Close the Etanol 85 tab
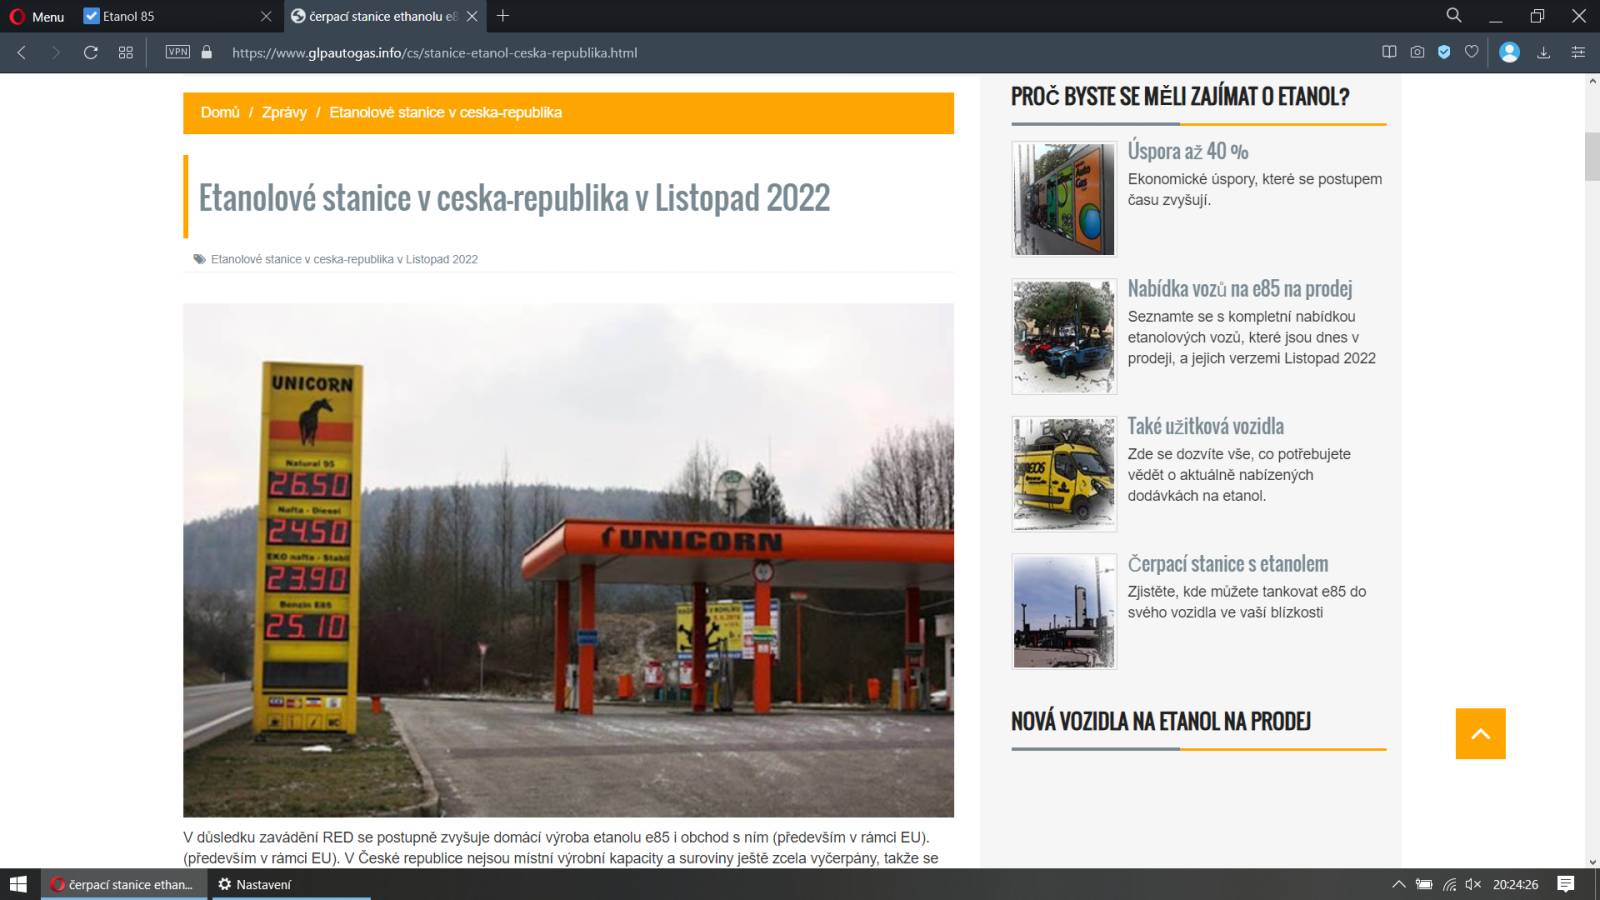 pos(265,16)
